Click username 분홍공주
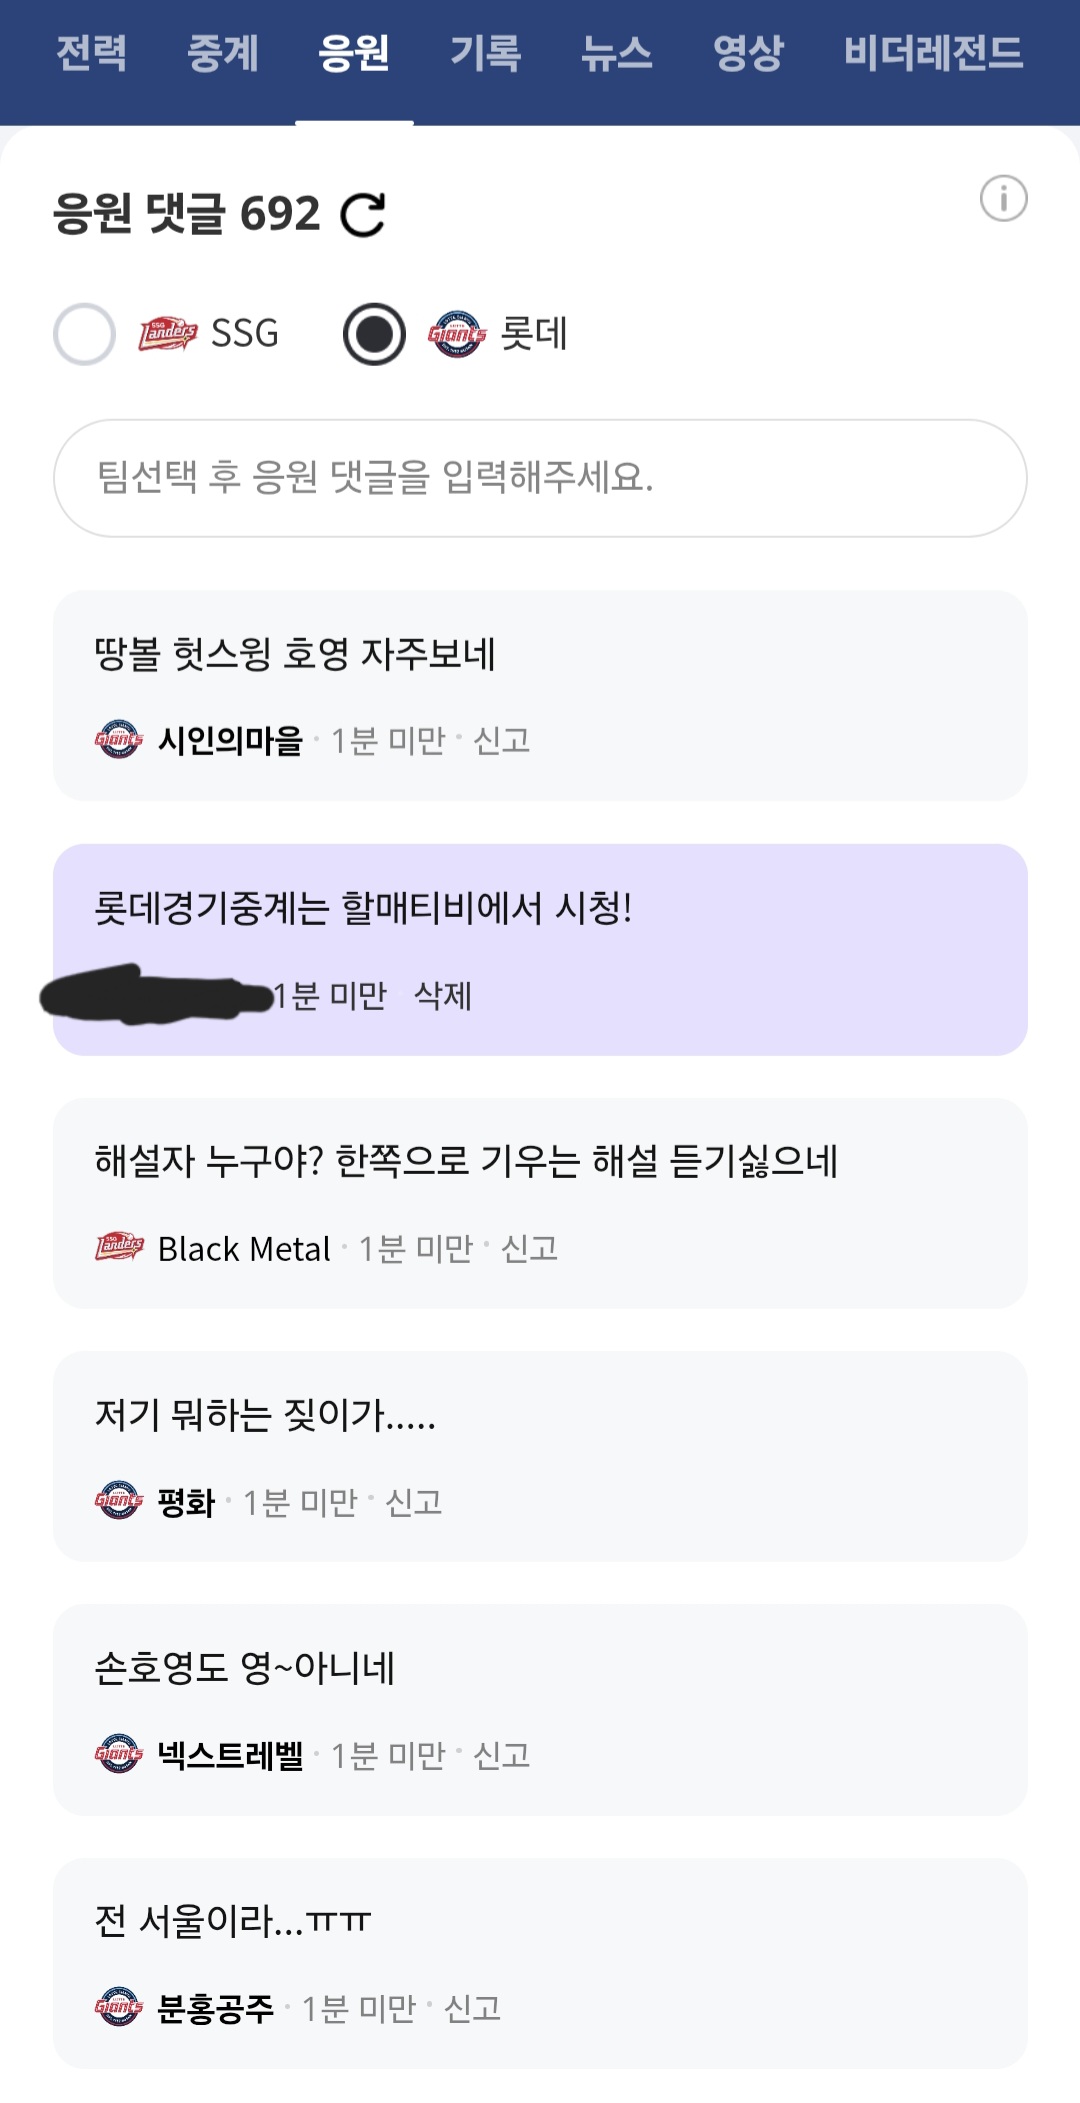Image resolution: width=1080 pixels, height=2103 pixels. [x=215, y=2008]
